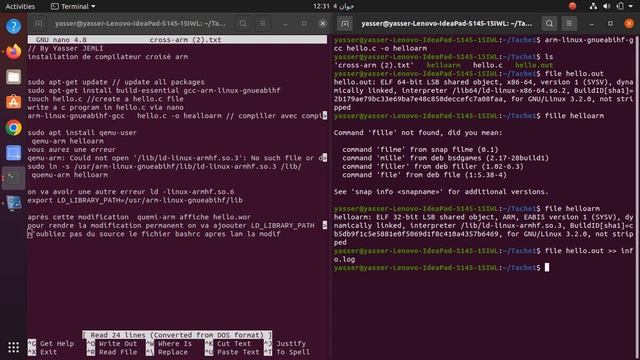Maximize the left terminal window
Screen dimensions: 640x360
point(304,24)
